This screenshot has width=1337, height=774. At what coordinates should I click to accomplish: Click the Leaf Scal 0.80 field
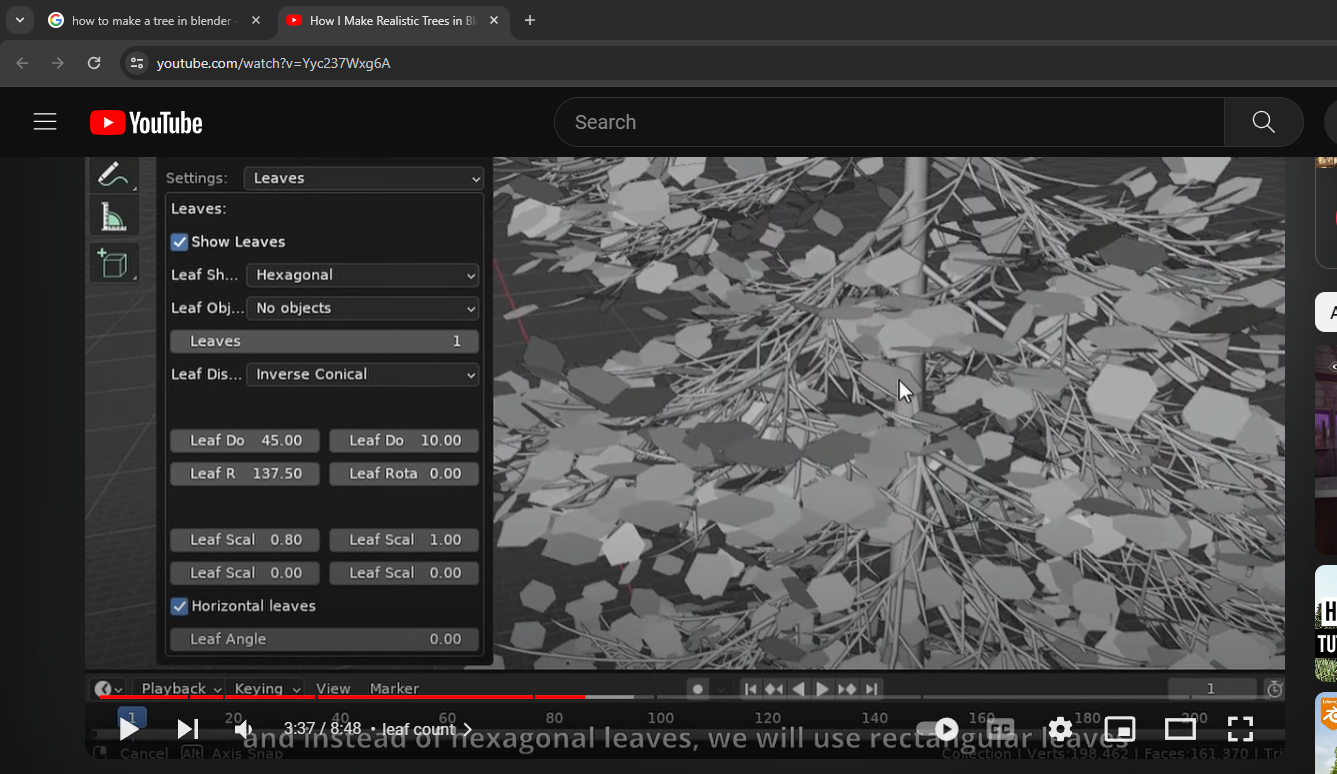(245, 539)
